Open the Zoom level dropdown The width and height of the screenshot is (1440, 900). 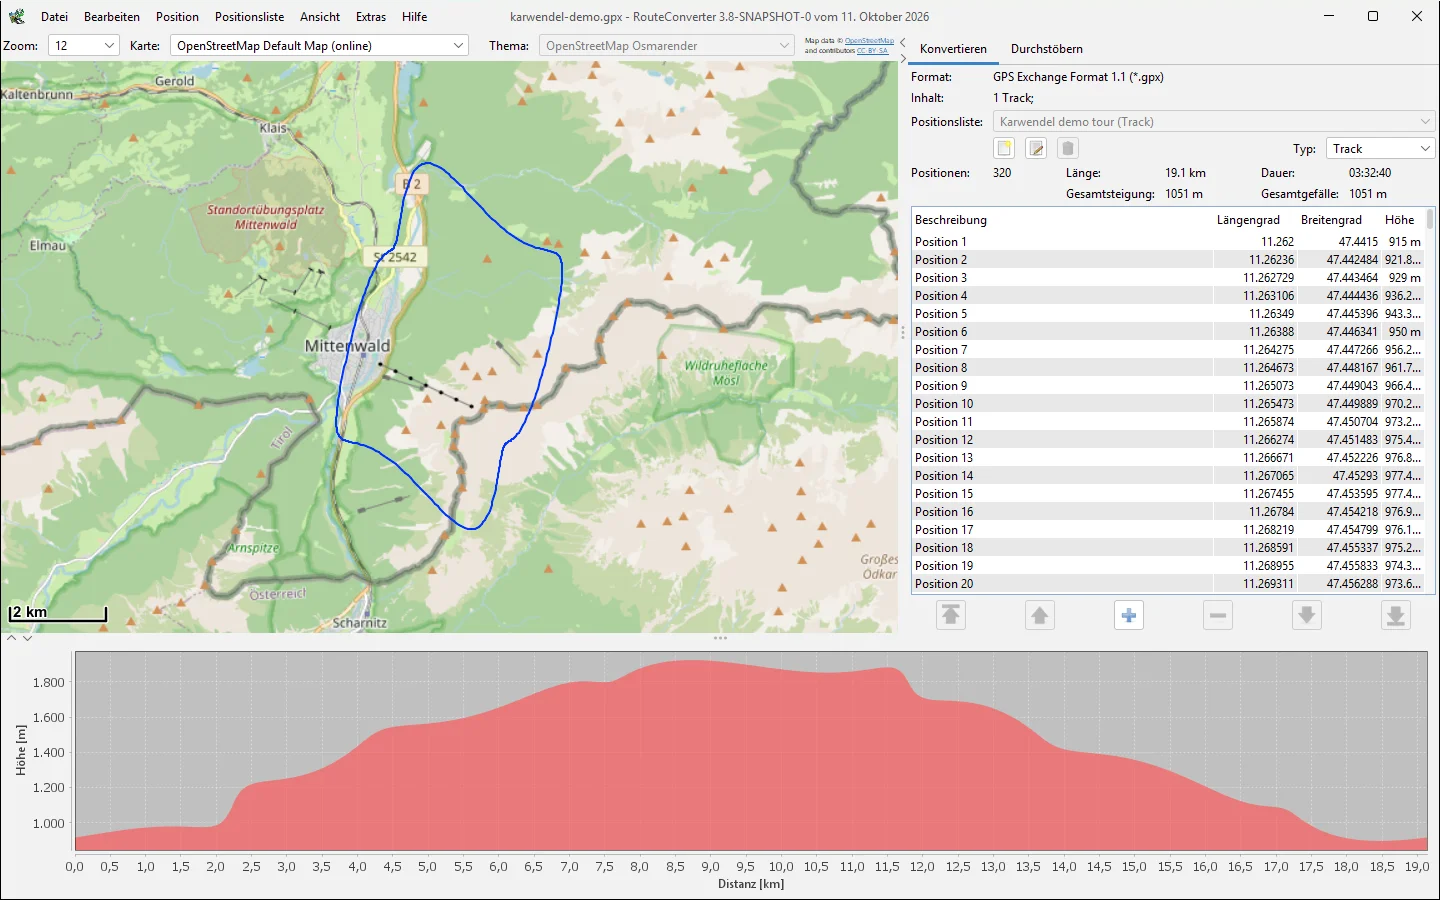[84, 45]
